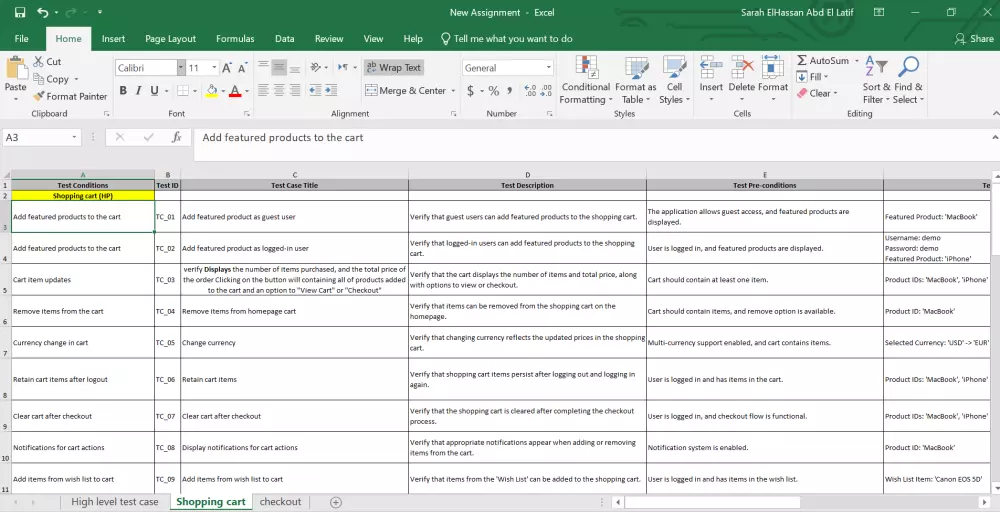The width and height of the screenshot is (1000, 512).
Task: Switch to the checkout sheet tab
Action: 280,502
